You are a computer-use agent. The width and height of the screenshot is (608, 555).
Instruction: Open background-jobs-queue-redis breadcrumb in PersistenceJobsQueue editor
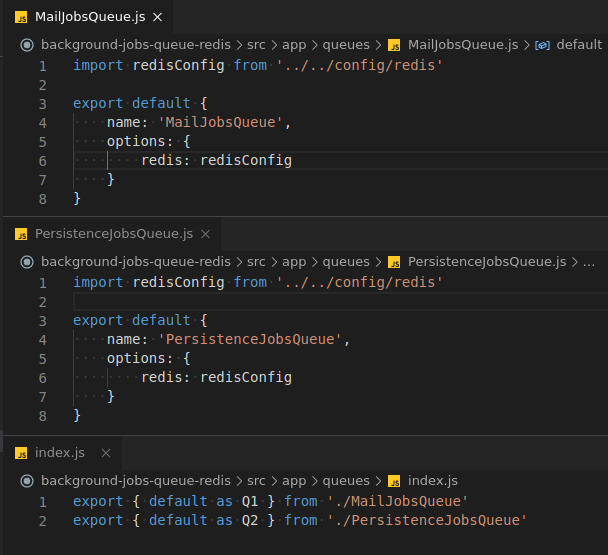tap(136, 262)
